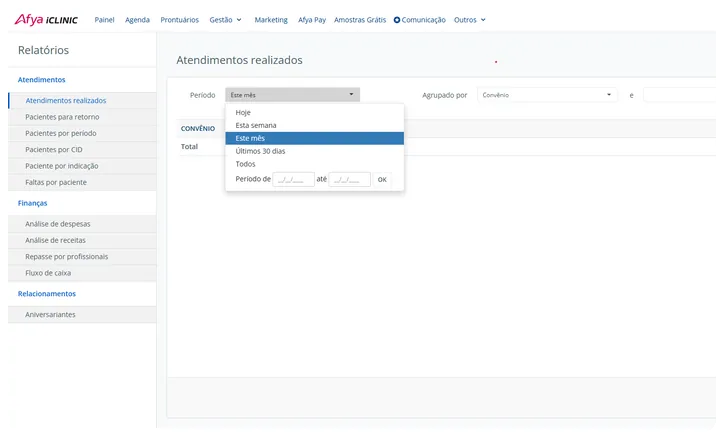
Task: Open Análise de despesas report
Action: (82, 224)
